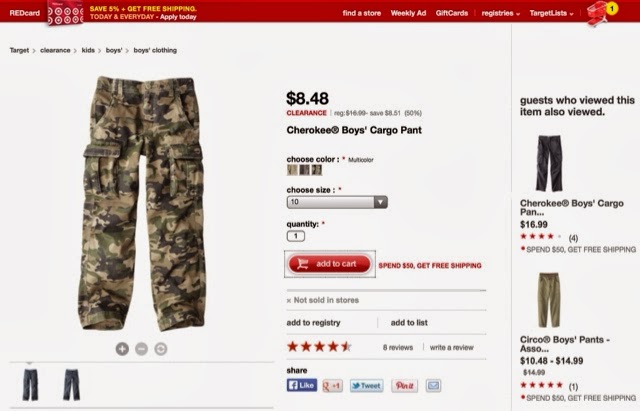Open the Weekly Ad page
The image size is (640, 411).
(408, 13)
